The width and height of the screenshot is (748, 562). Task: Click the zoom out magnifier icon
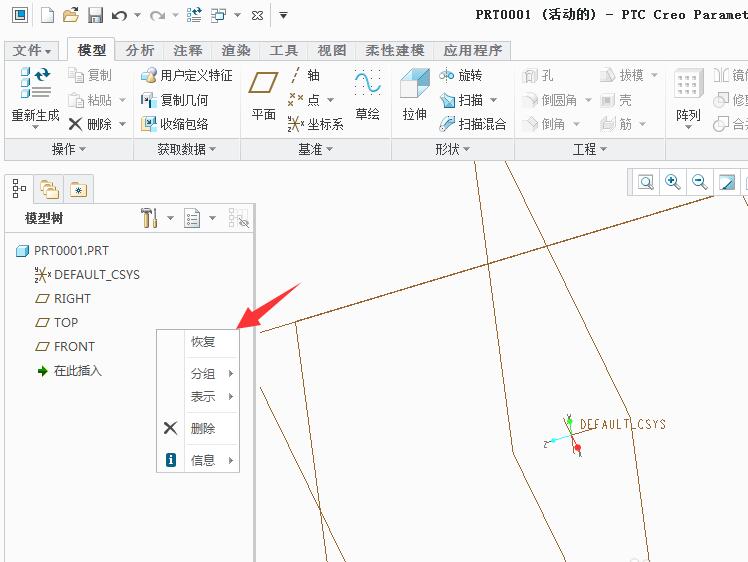700,182
